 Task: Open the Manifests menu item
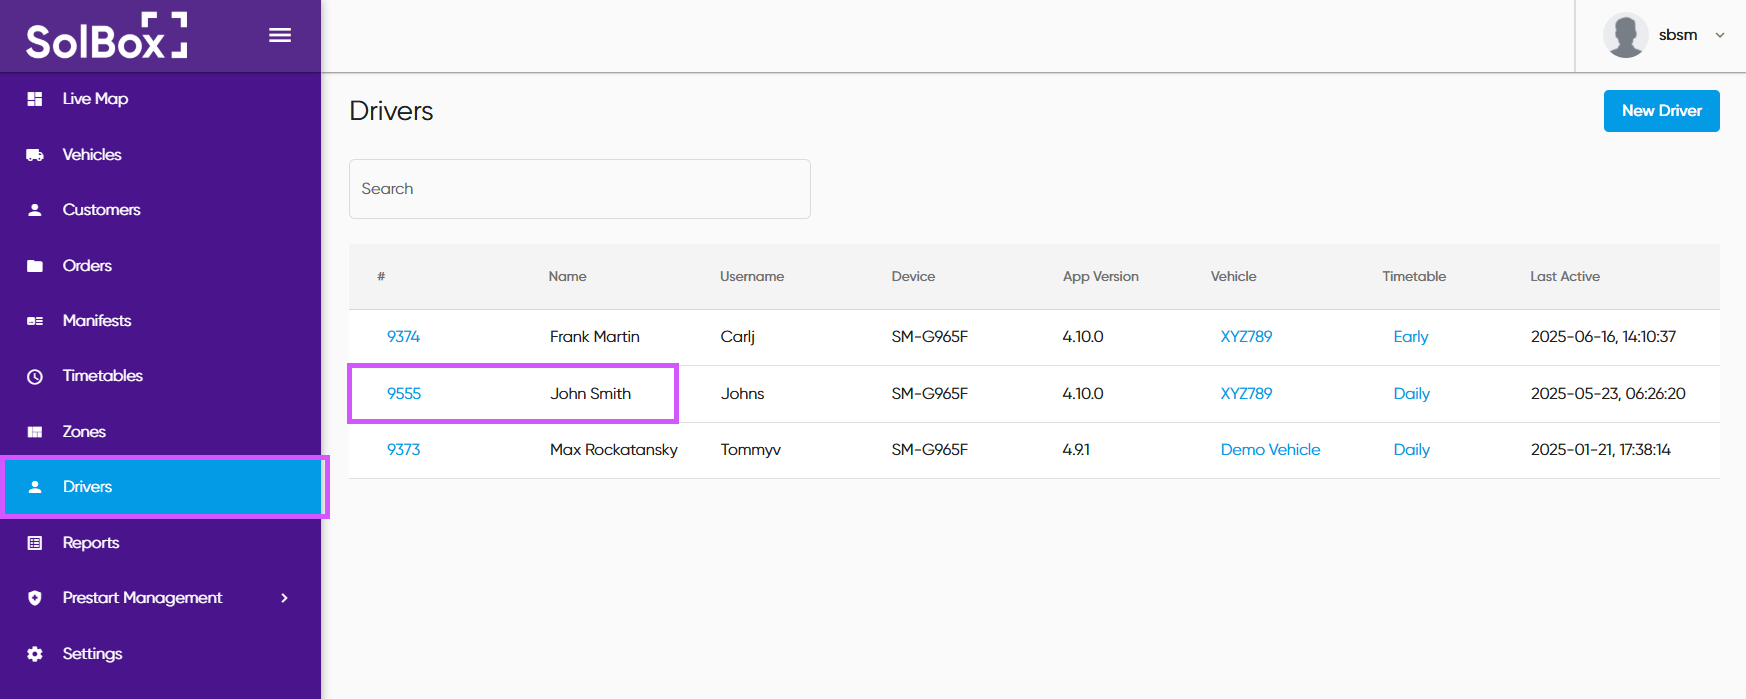(97, 321)
